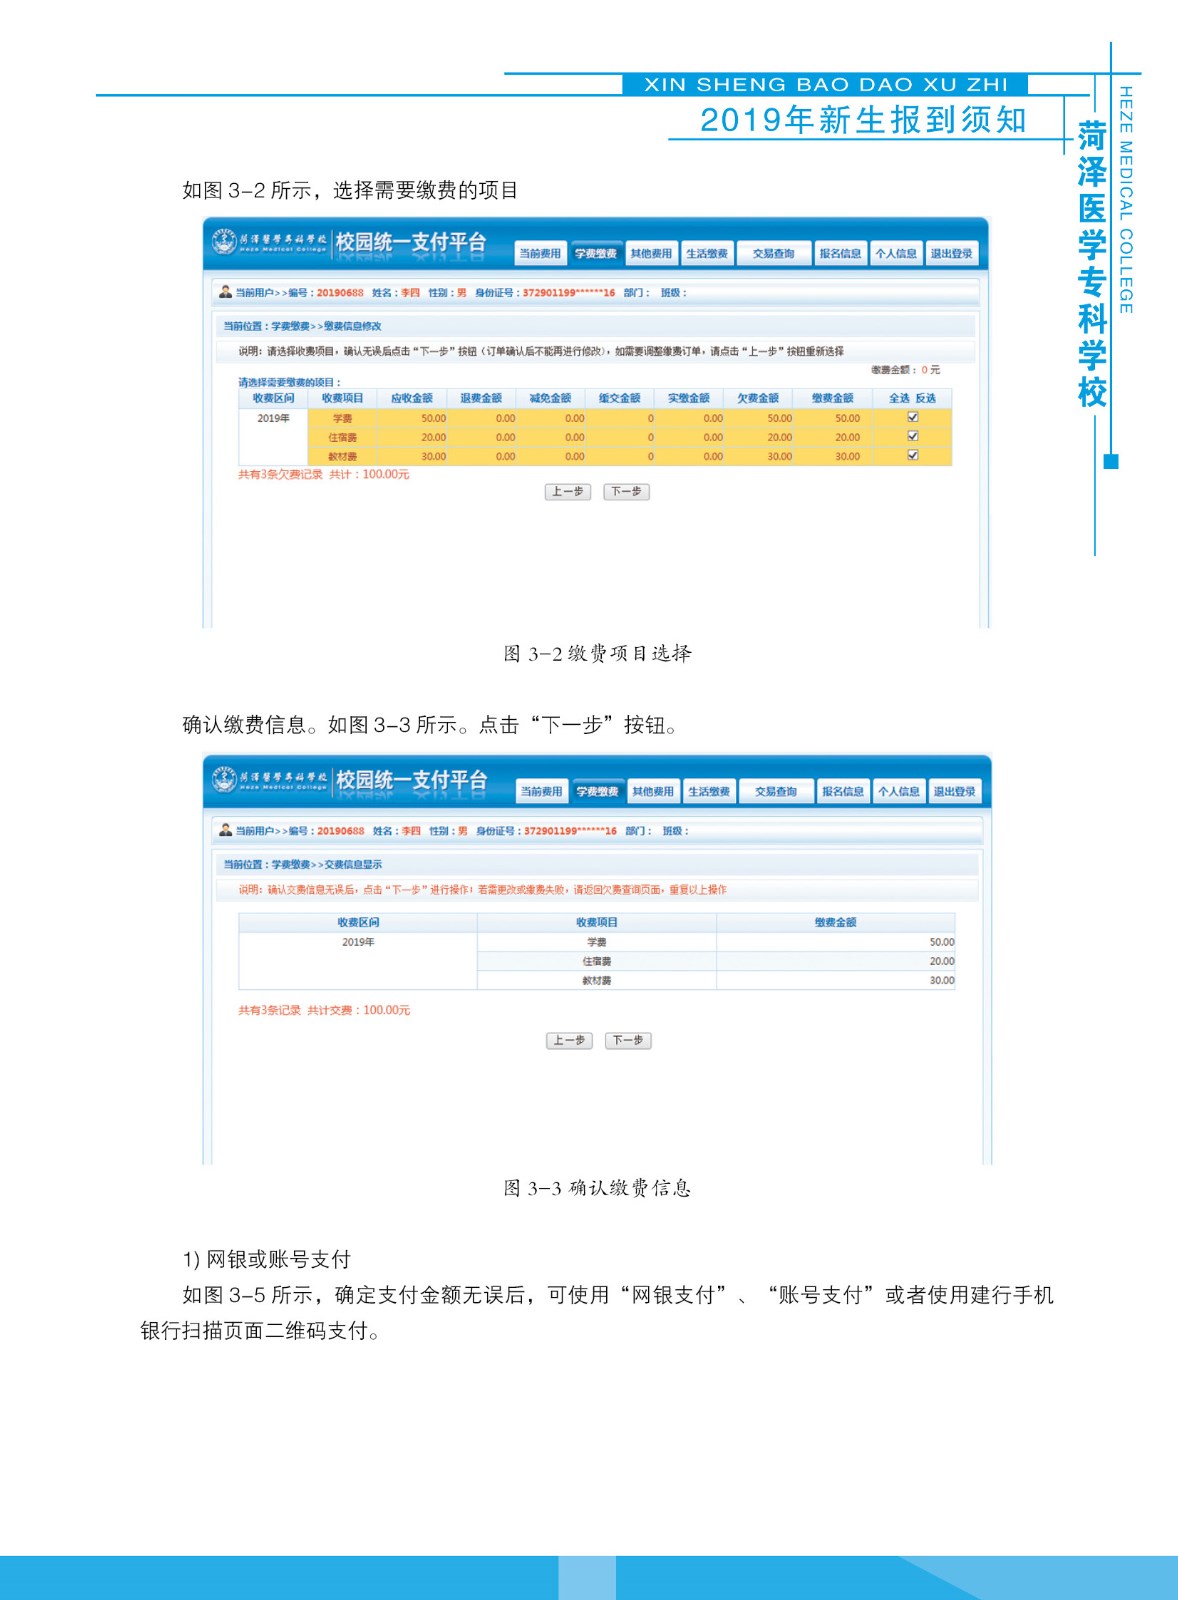1178x1600 pixels.
Task: Click 退出登录 in figure 3-3 to log out
Action: click(954, 792)
